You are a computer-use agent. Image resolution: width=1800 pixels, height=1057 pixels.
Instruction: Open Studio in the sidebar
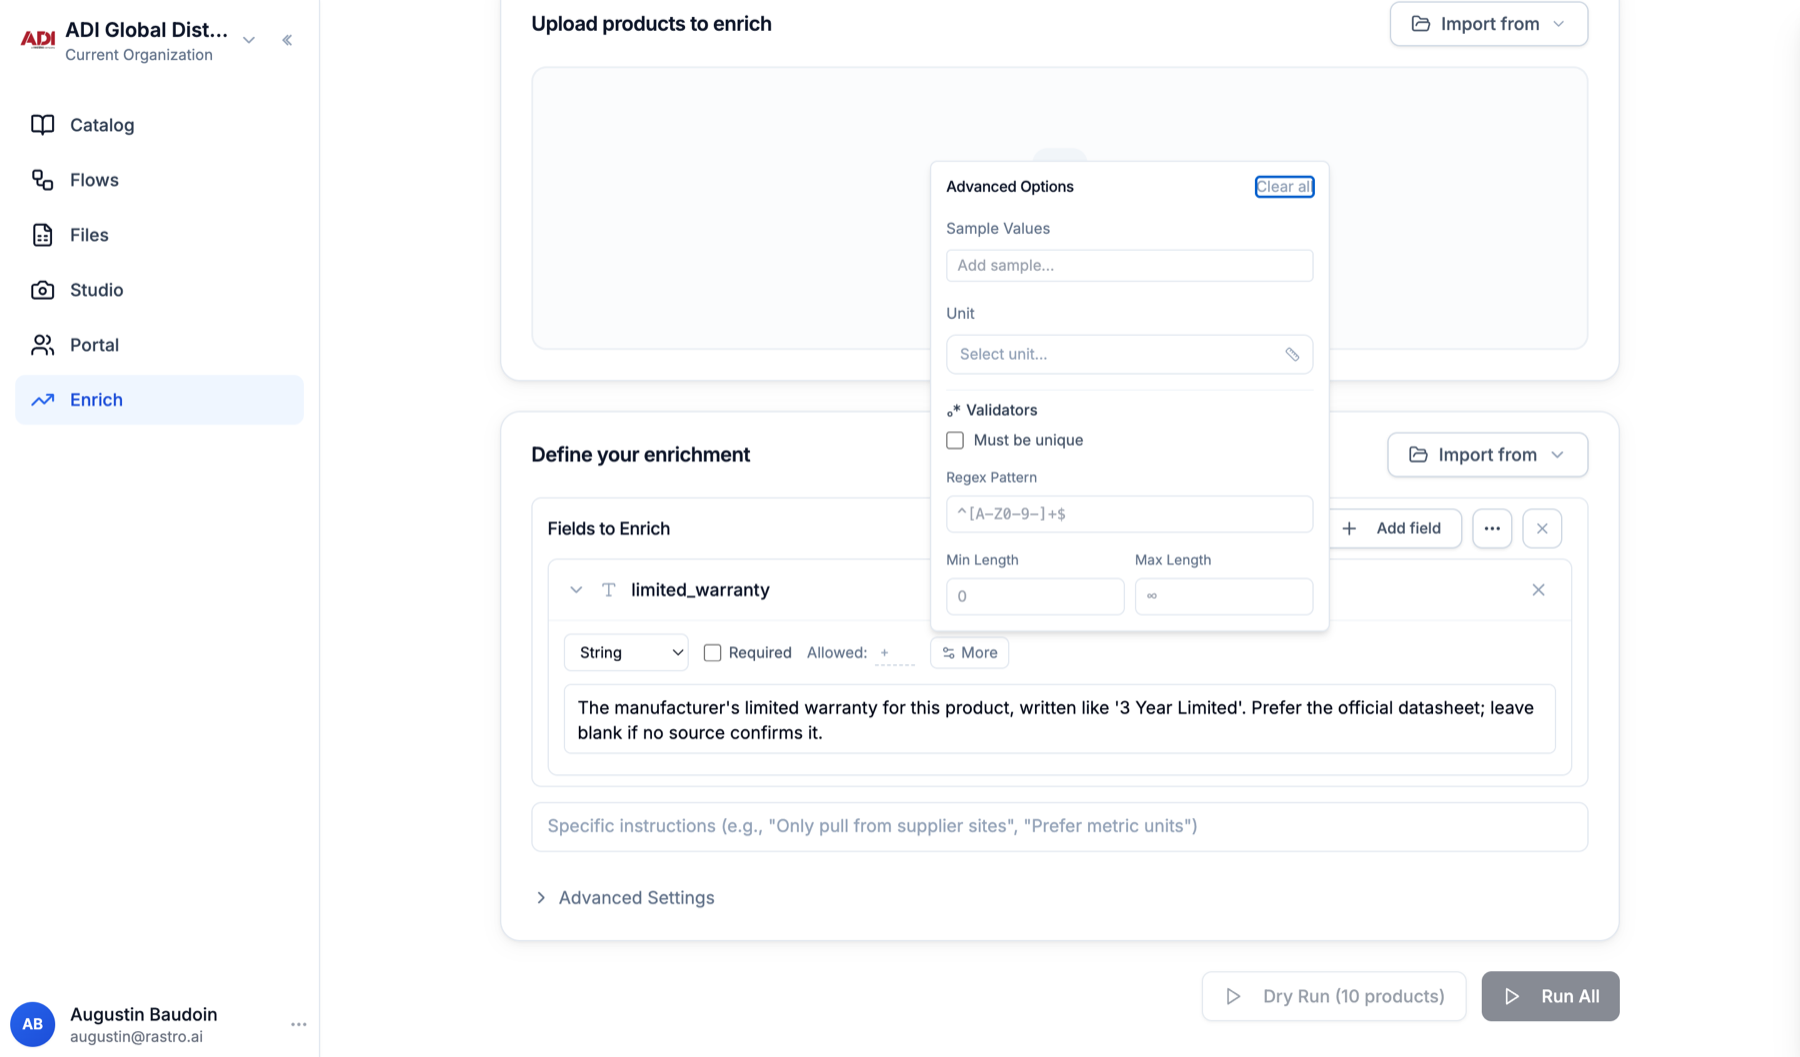159,290
